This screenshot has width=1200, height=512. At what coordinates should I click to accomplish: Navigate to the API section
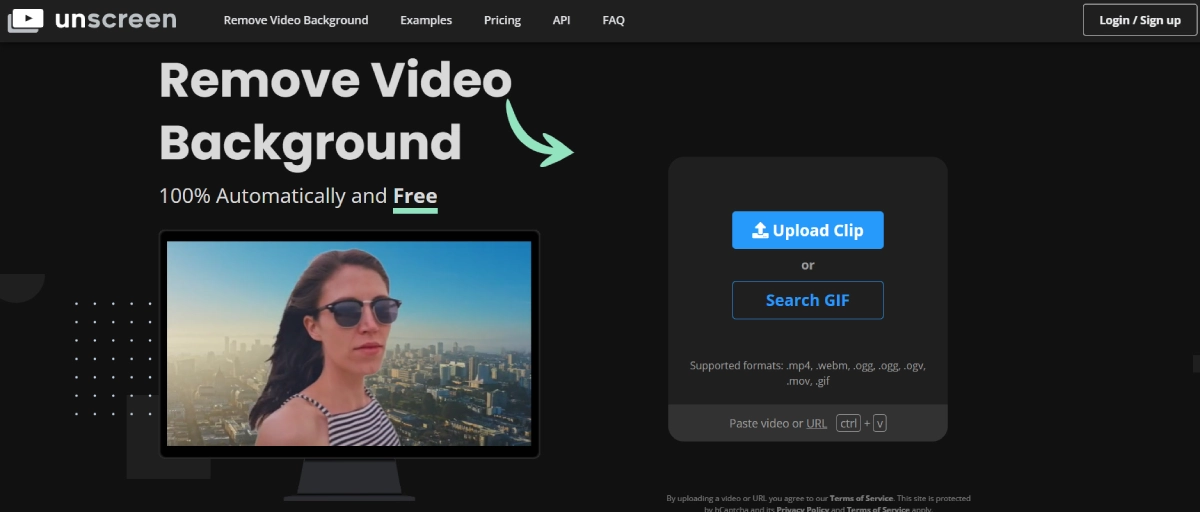coord(562,20)
